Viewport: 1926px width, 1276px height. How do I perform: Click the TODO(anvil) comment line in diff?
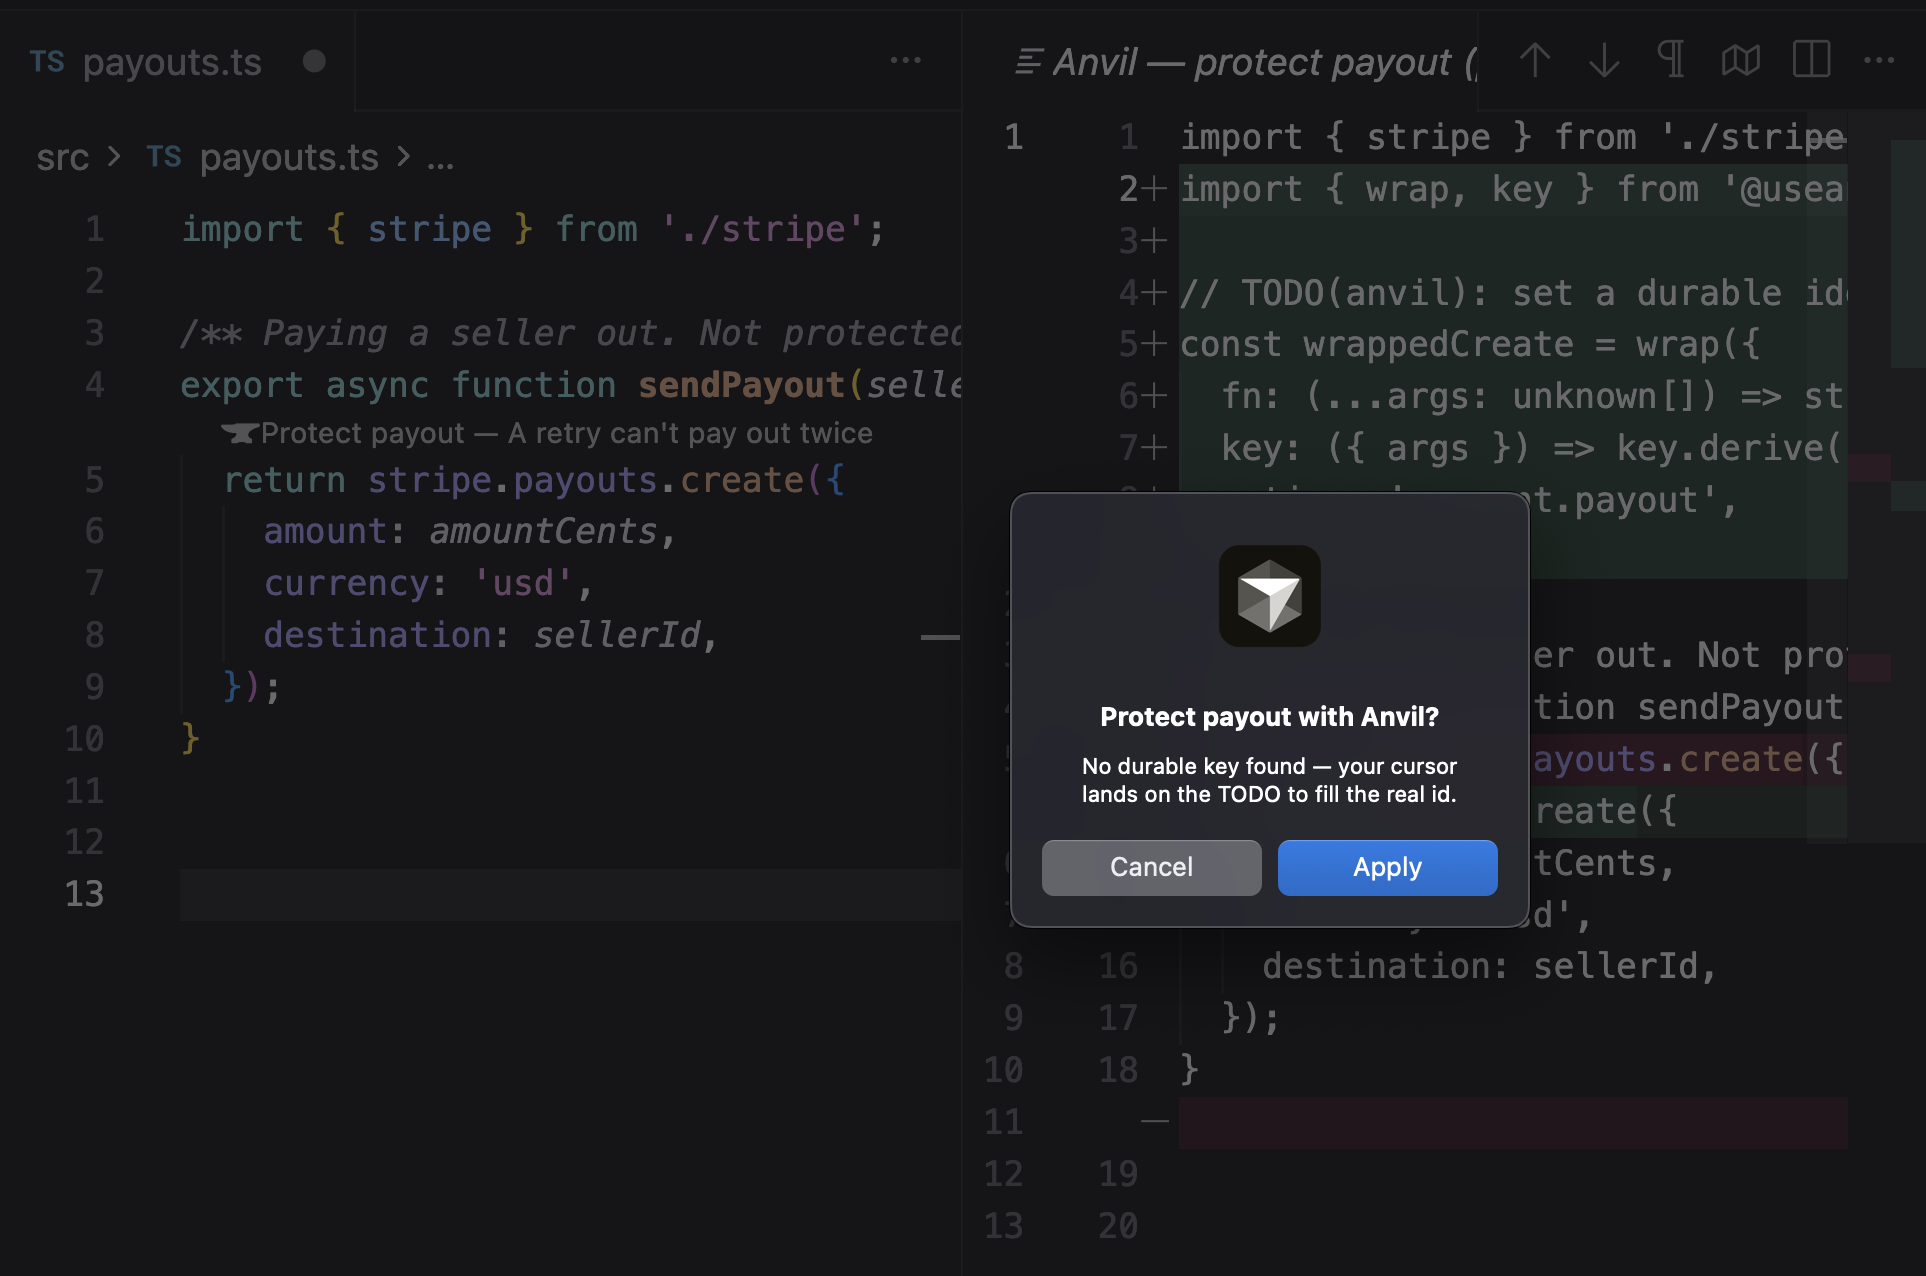(1512, 293)
